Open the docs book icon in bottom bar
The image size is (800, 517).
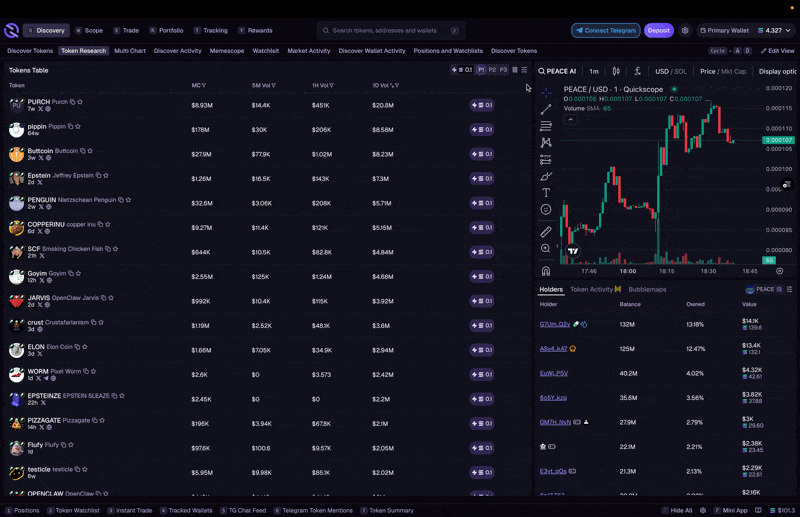758,510
